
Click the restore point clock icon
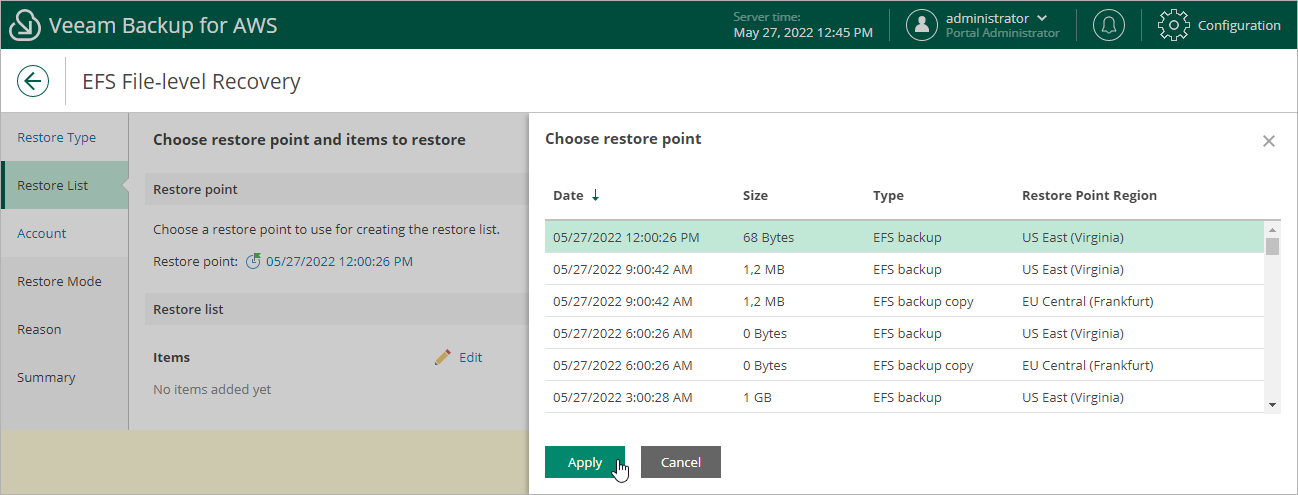[253, 262]
